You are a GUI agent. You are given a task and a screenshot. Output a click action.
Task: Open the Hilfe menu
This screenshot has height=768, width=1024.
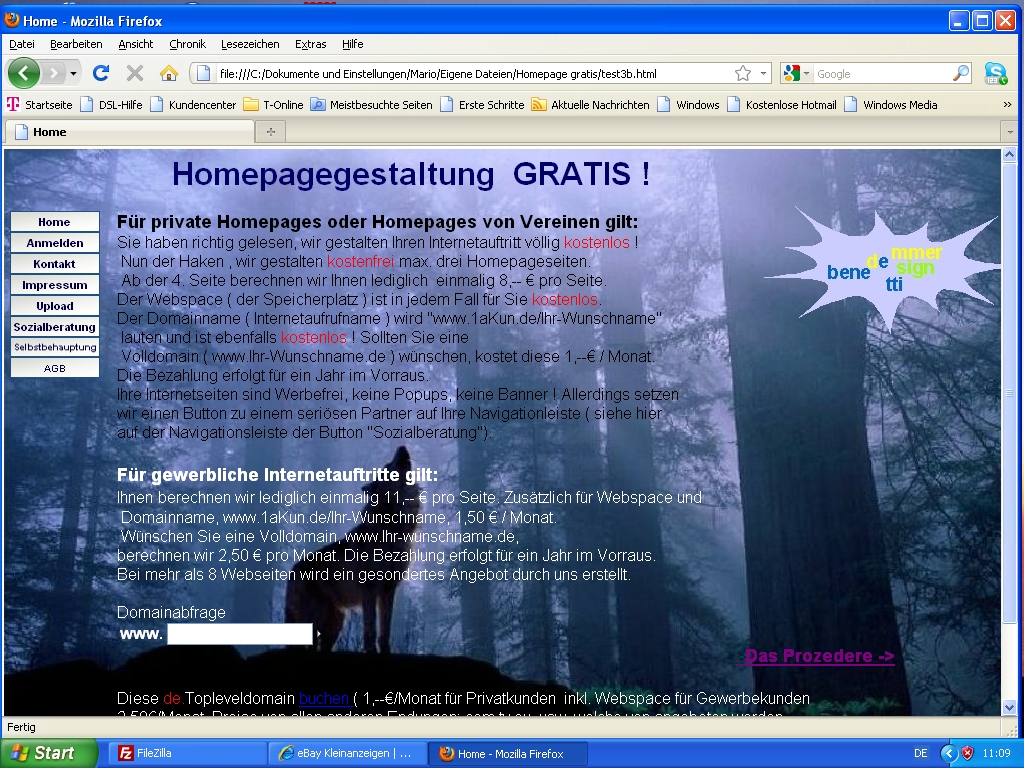point(352,44)
